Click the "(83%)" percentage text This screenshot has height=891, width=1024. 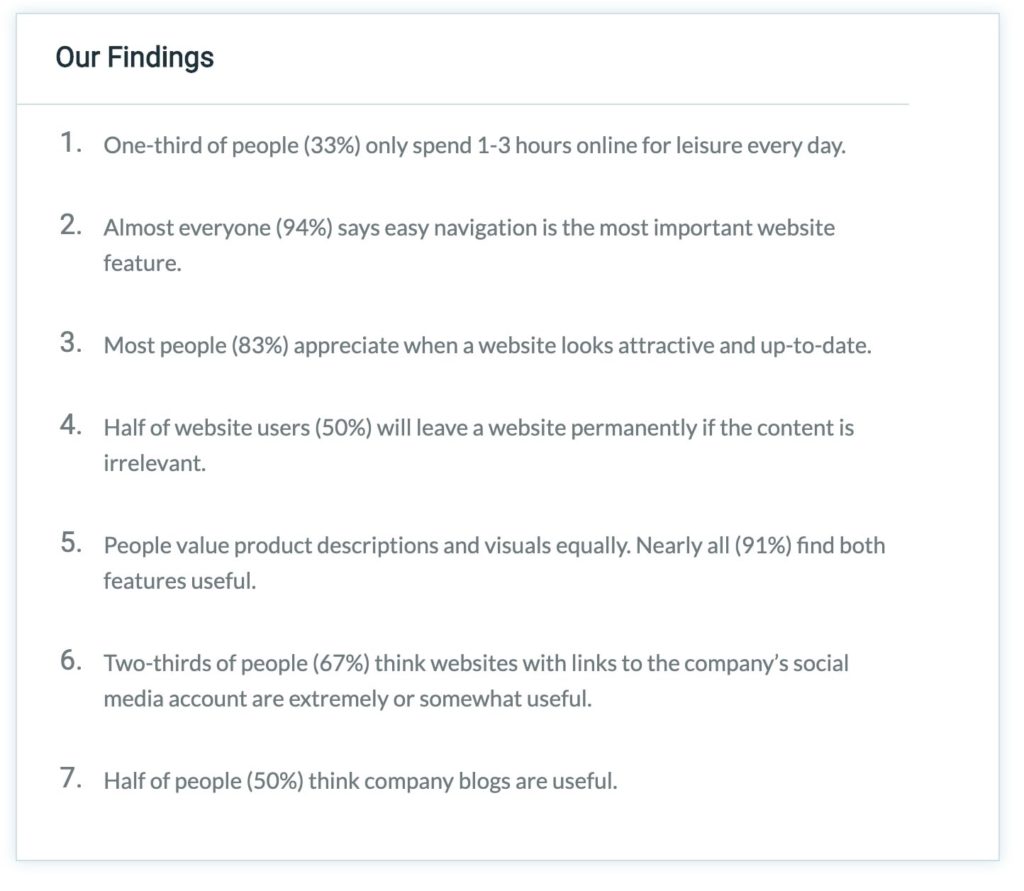coord(260,346)
